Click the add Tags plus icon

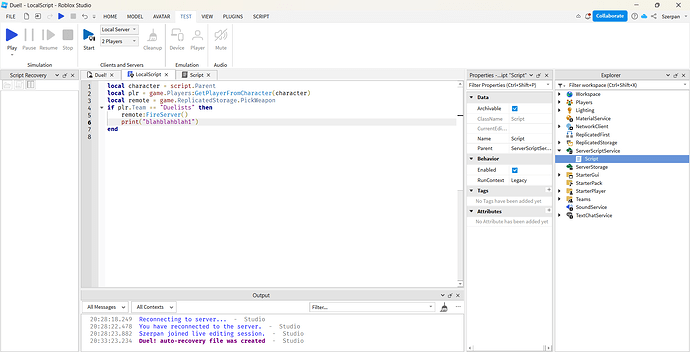tap(548, 190)
